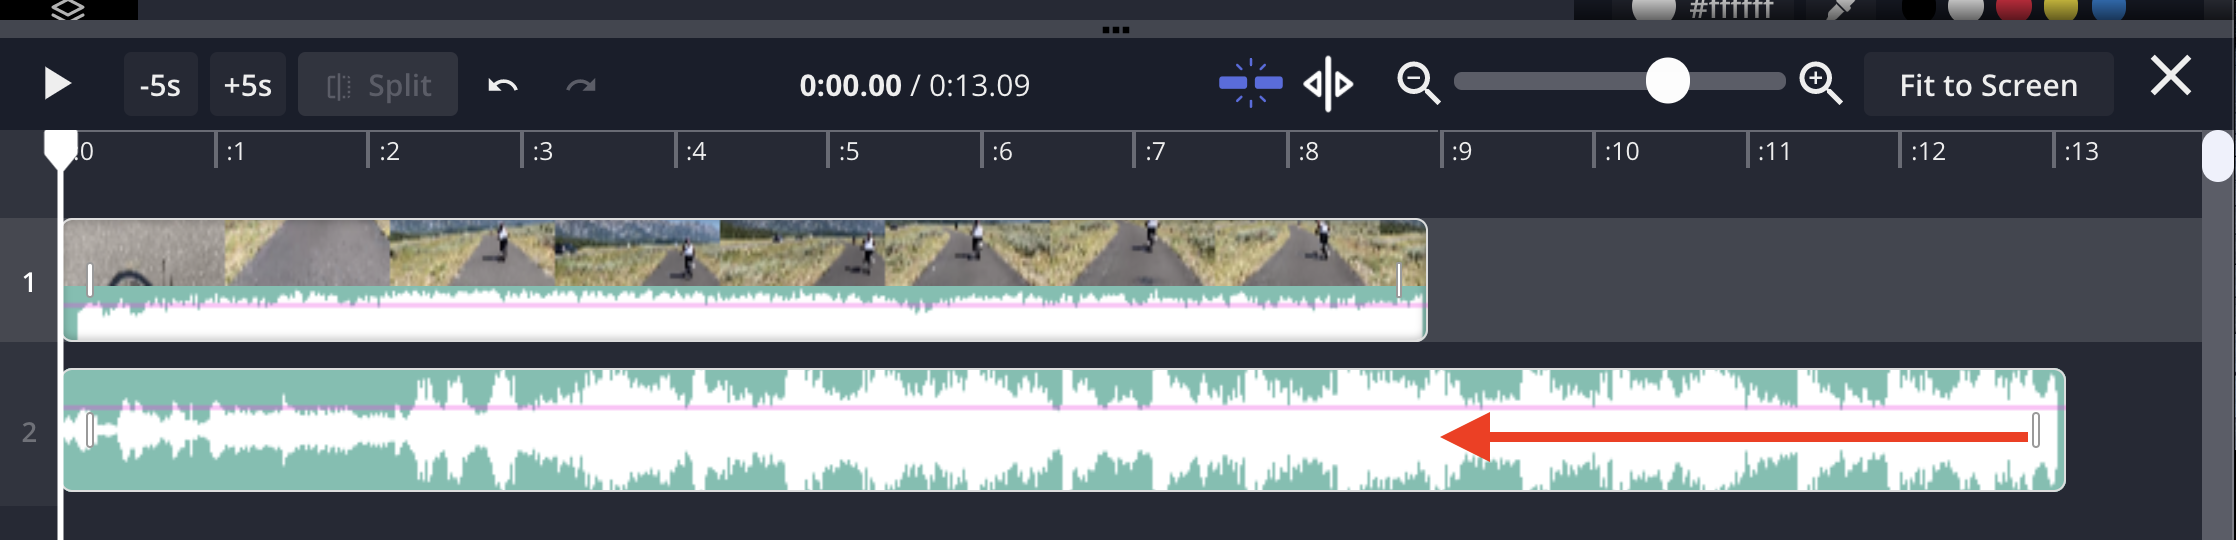
Task: Select the video clip on track 1
Action: point(744,253)
